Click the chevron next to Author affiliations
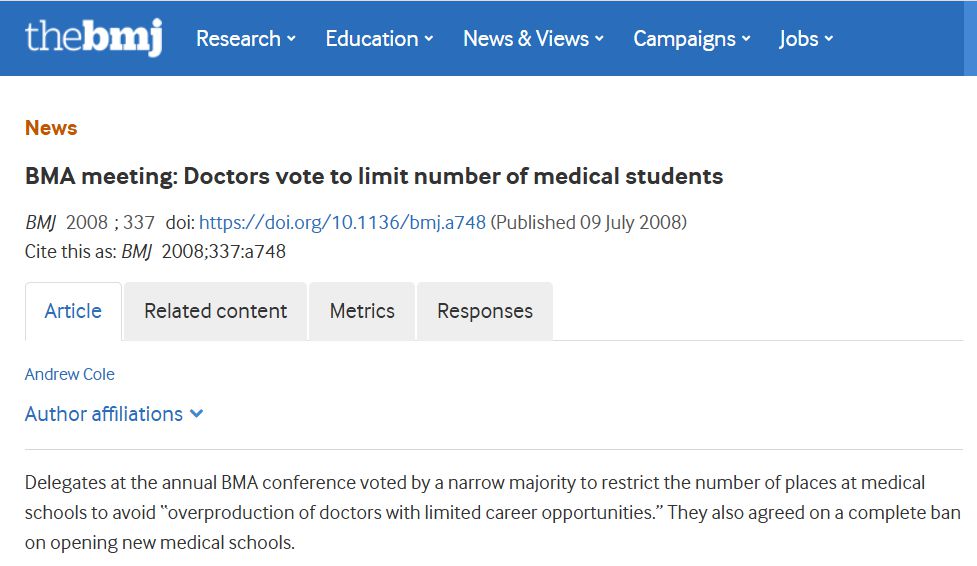The height and width of the screenshot is (566, 977). [x=196, y=414]
